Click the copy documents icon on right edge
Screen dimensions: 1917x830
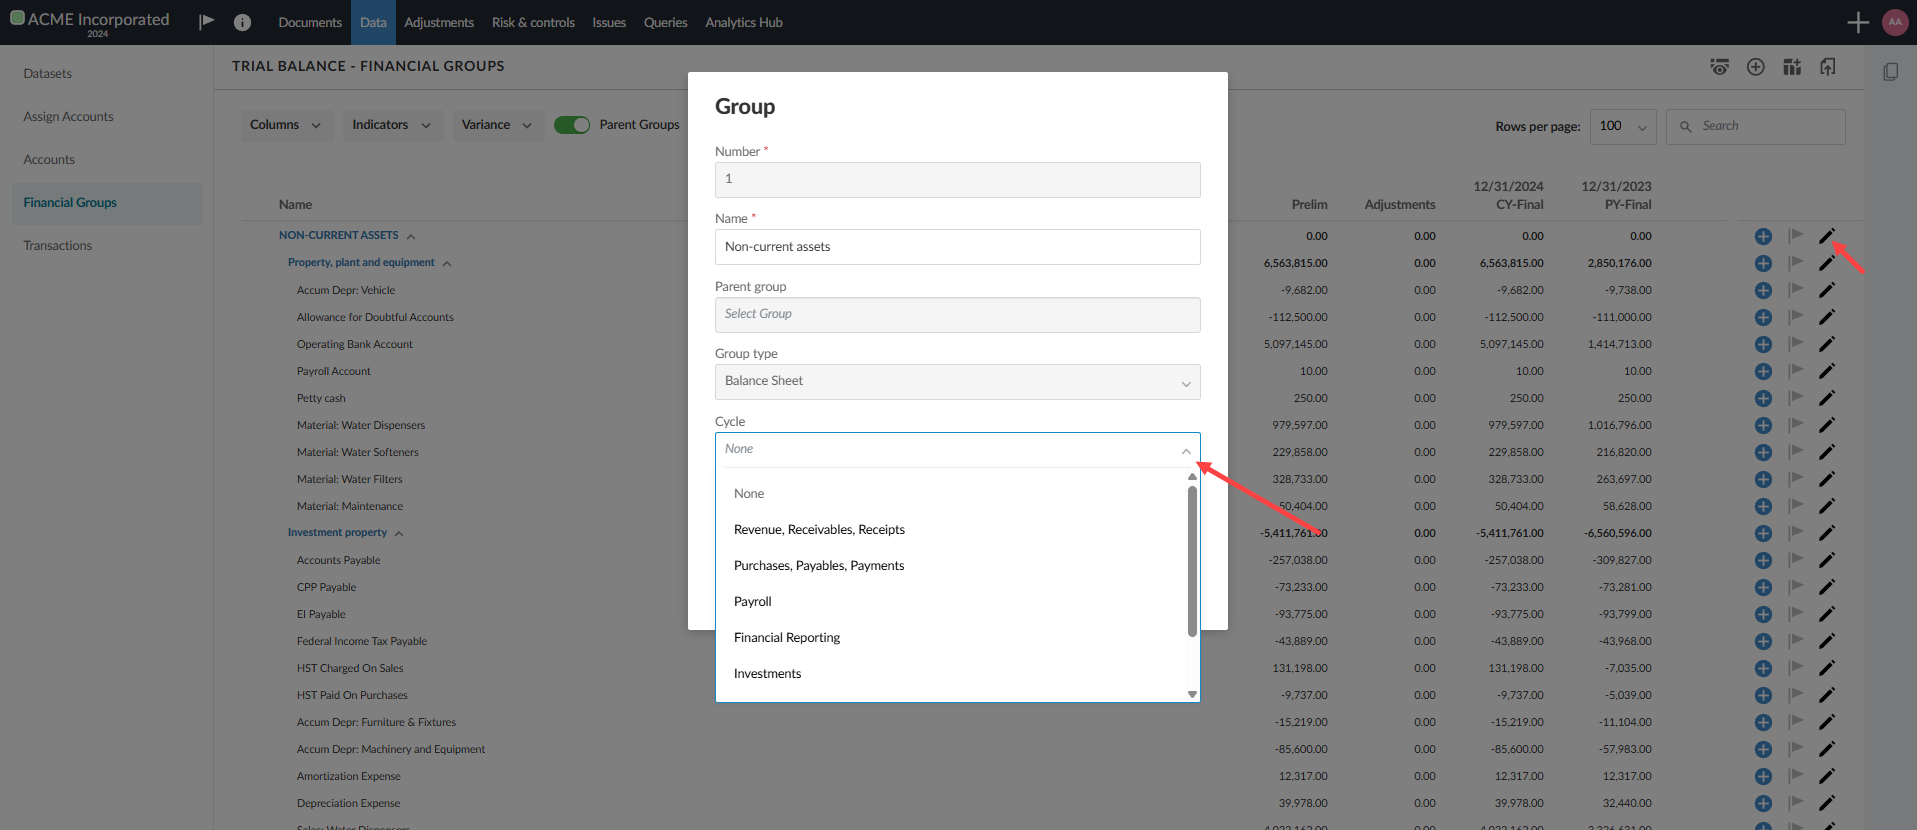tap(1889, 72)
